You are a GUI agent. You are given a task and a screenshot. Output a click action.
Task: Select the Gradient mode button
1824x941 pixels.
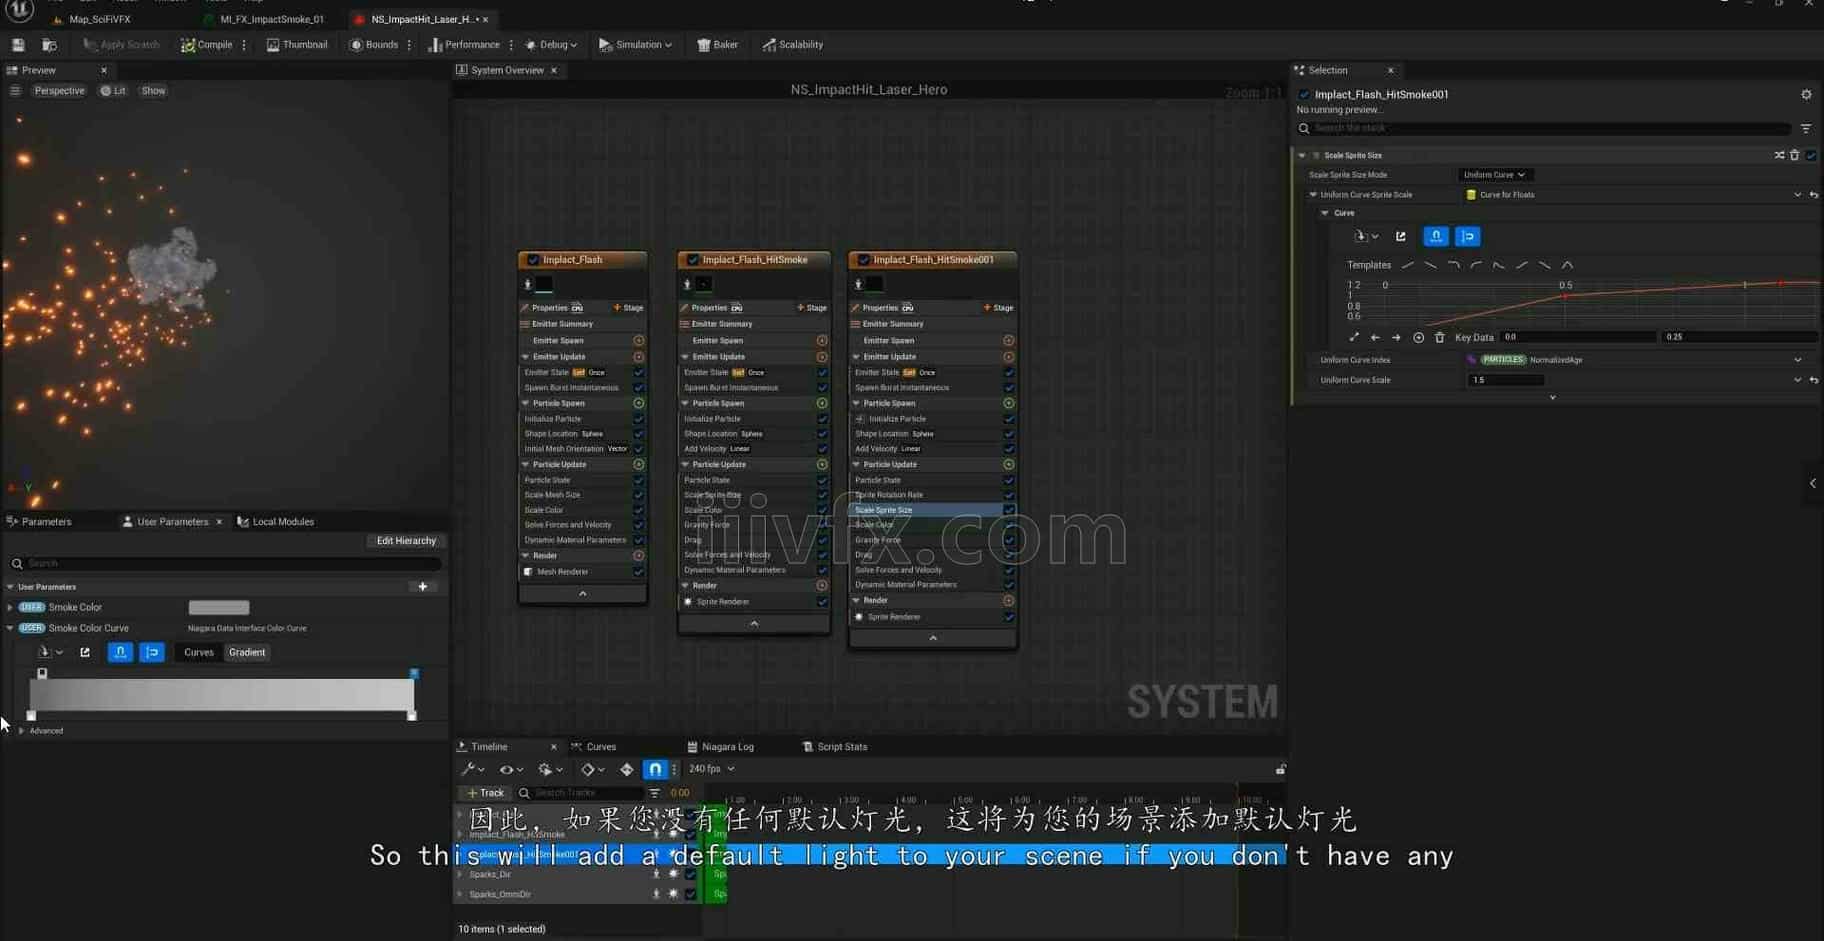point(247,652)
